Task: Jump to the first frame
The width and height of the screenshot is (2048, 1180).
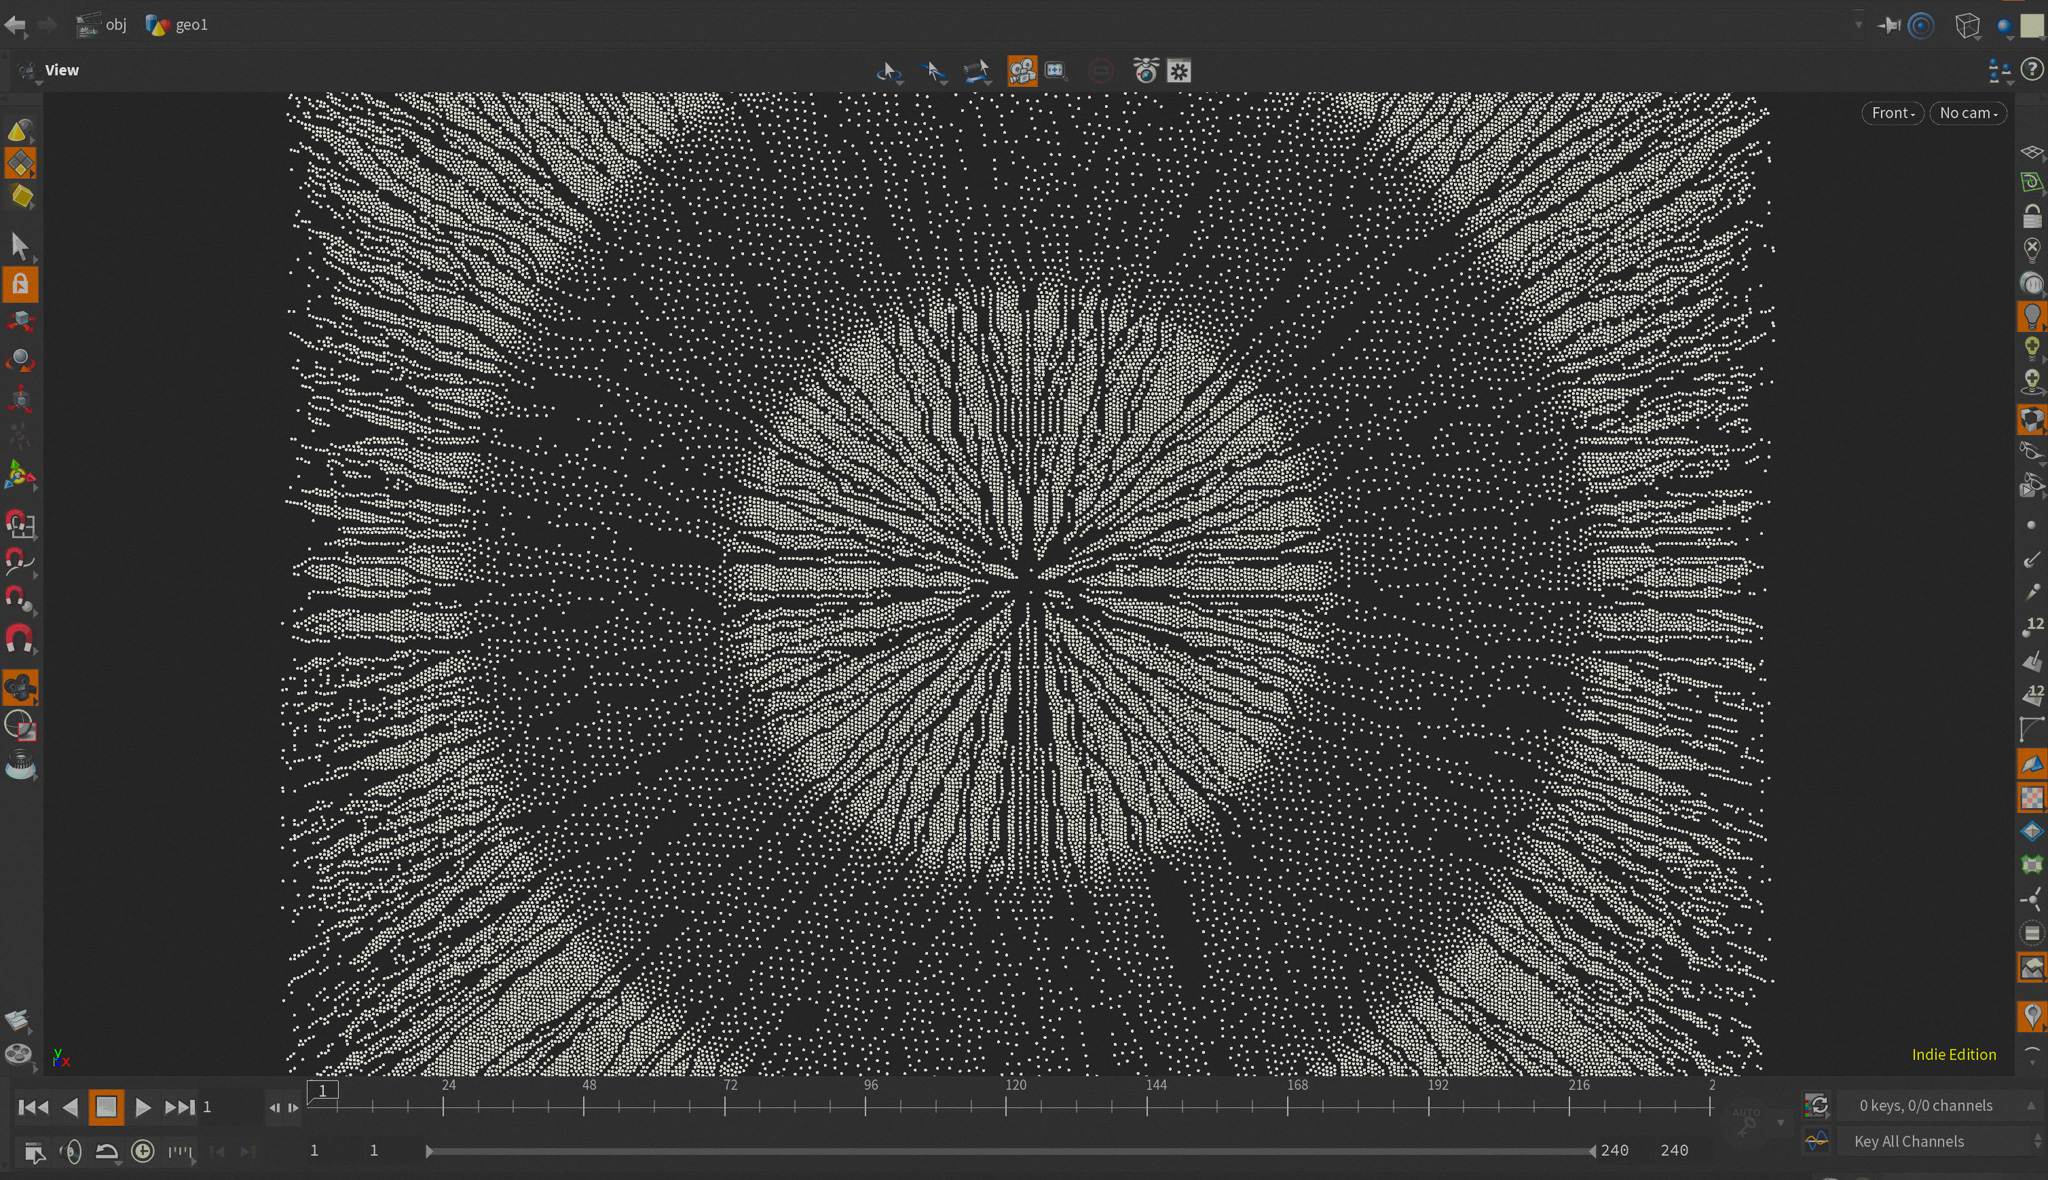Action: click(x=33, y=1107)
